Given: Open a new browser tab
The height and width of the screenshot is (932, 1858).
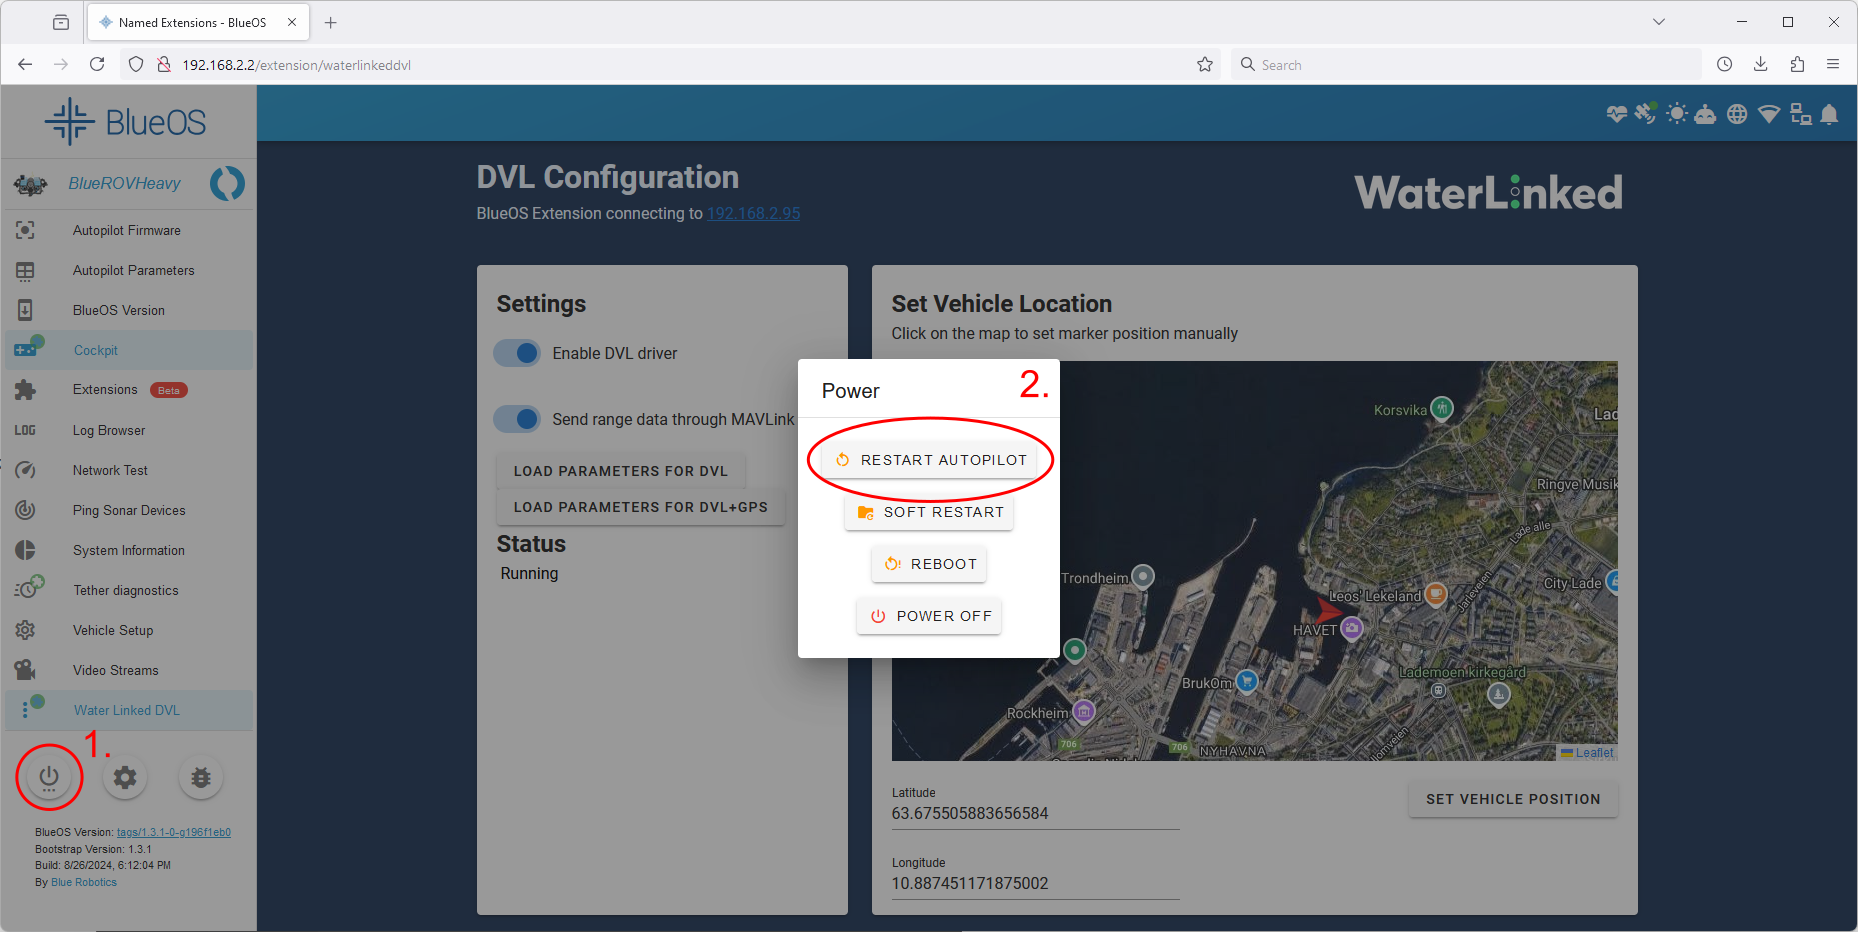Looking at the screenshot, I should [331, 22].
